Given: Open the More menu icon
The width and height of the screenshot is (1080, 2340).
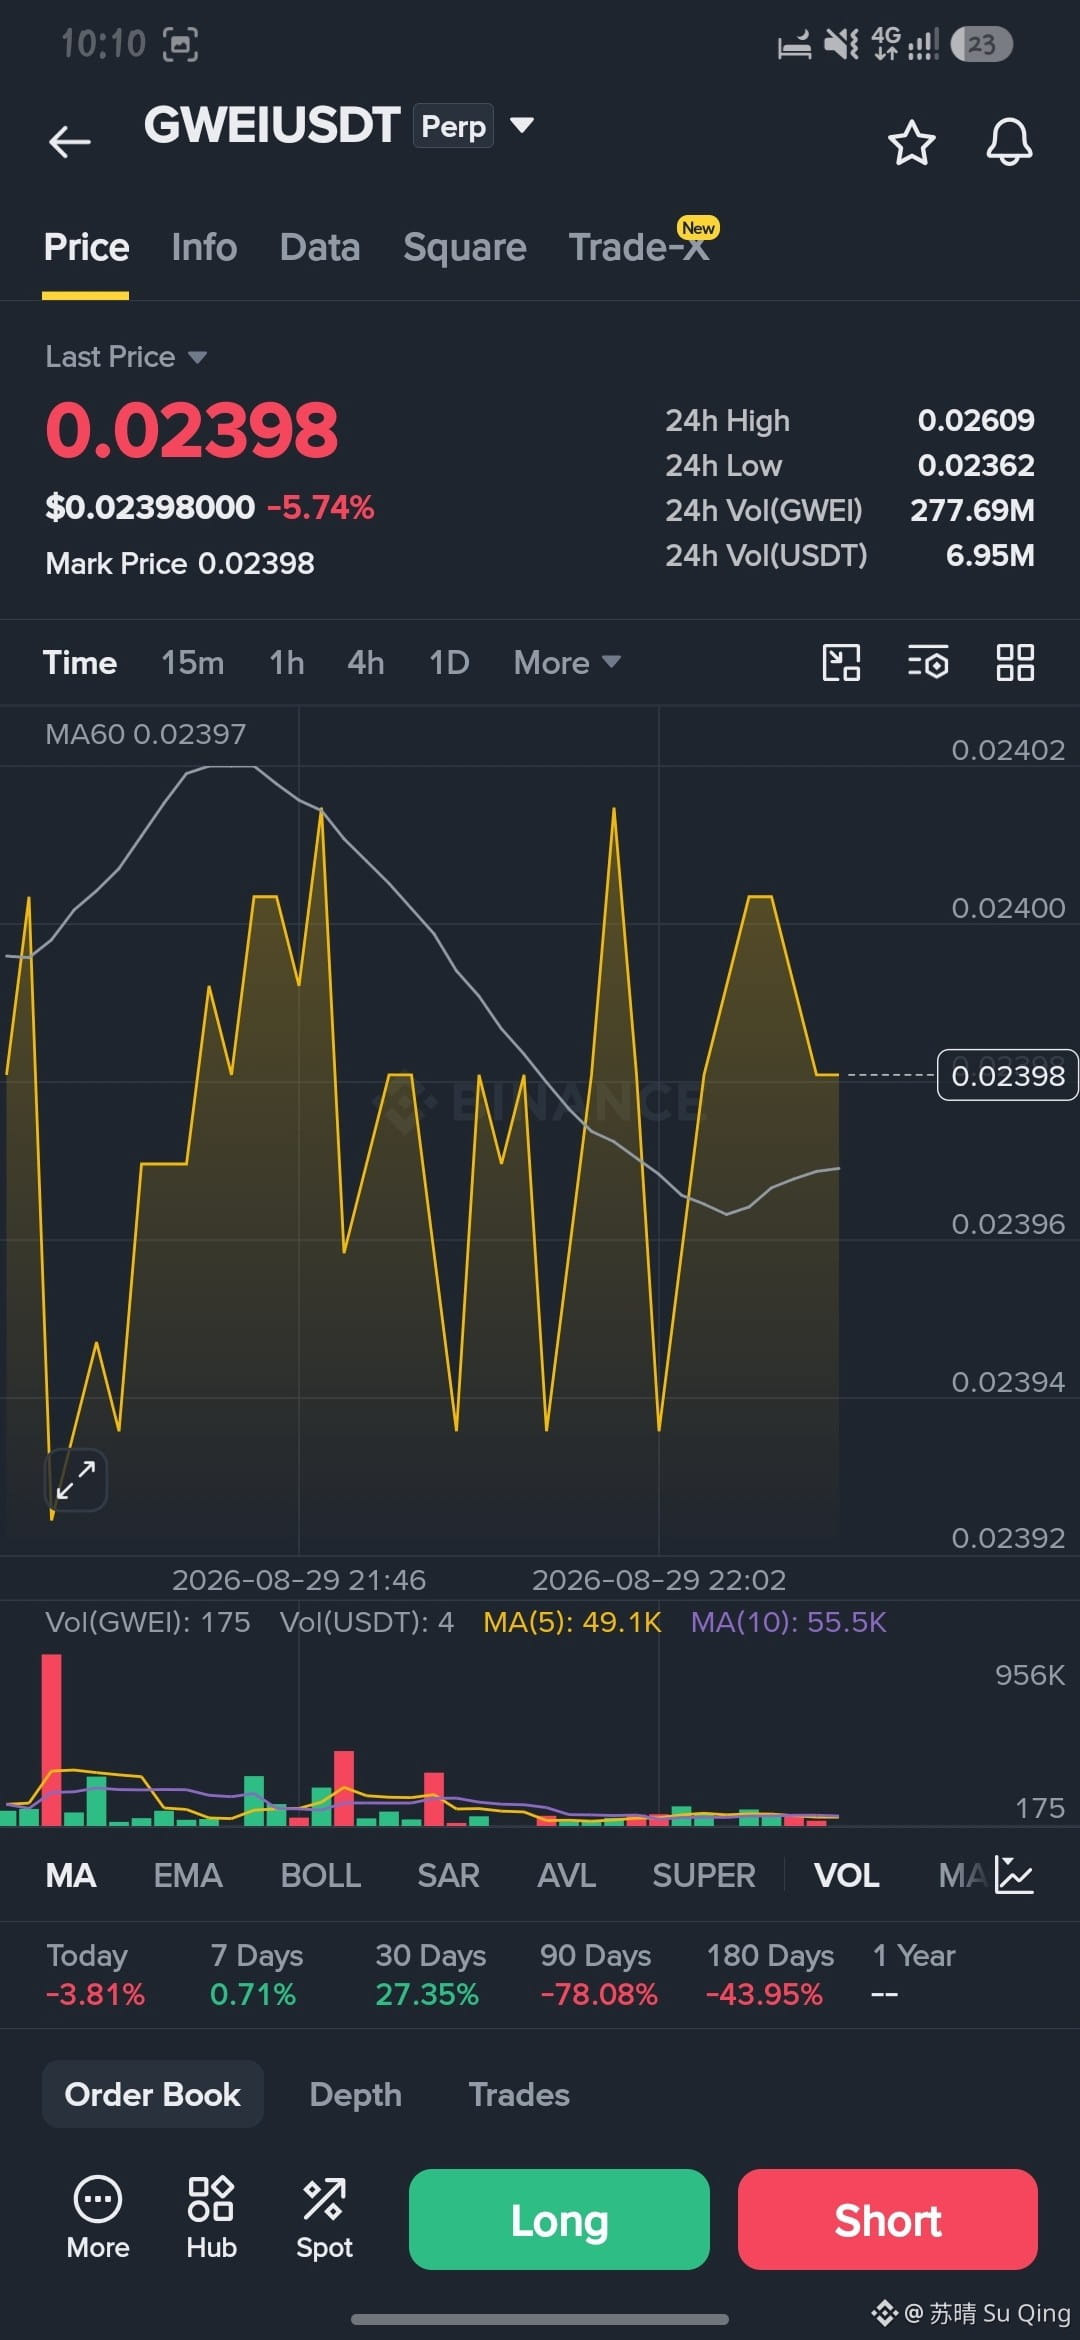Looking at the screenshot, I should coord(98,2218).
